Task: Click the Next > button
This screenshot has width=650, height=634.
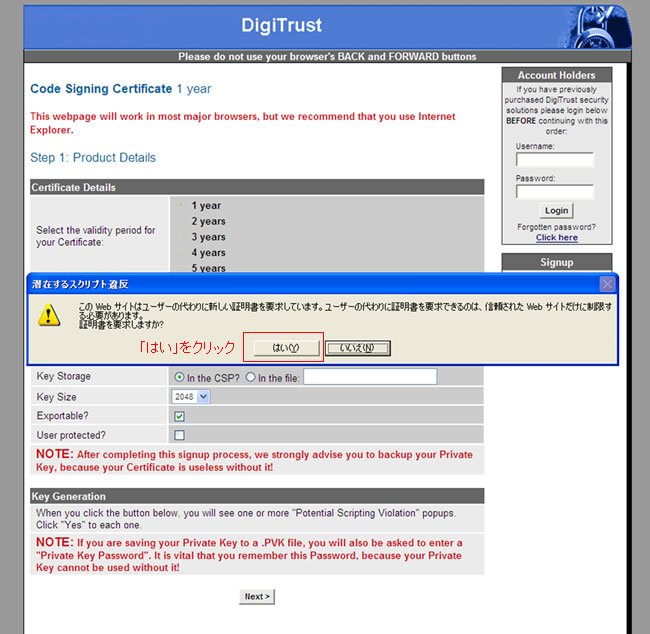Action: pyautogui.click(x=257, y=597)
